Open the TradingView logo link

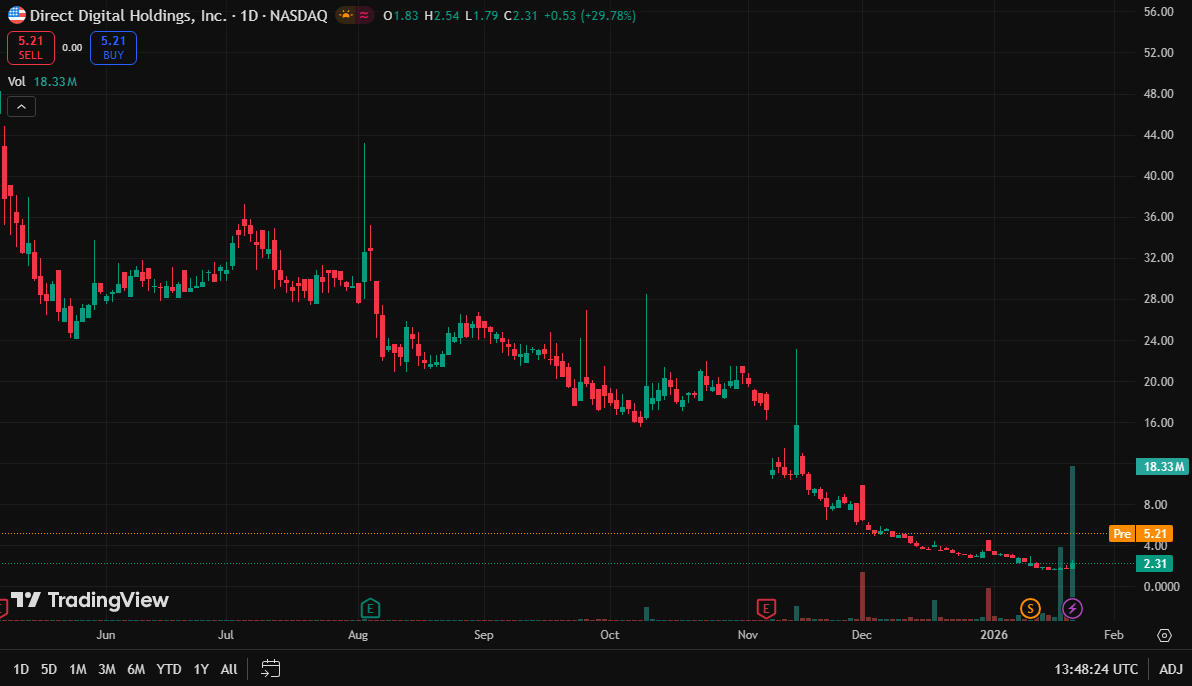tap(90, 600)
